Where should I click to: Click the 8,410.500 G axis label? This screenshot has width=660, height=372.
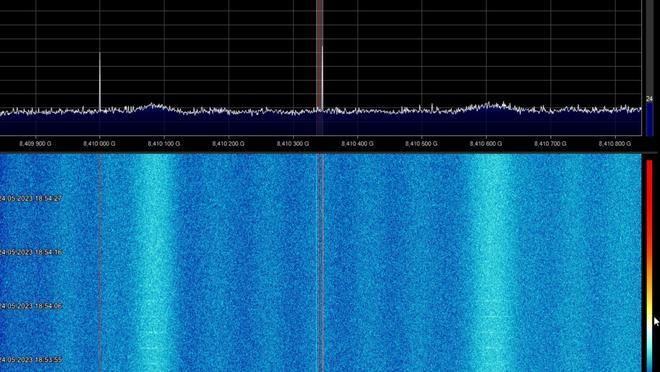[421, 144]
